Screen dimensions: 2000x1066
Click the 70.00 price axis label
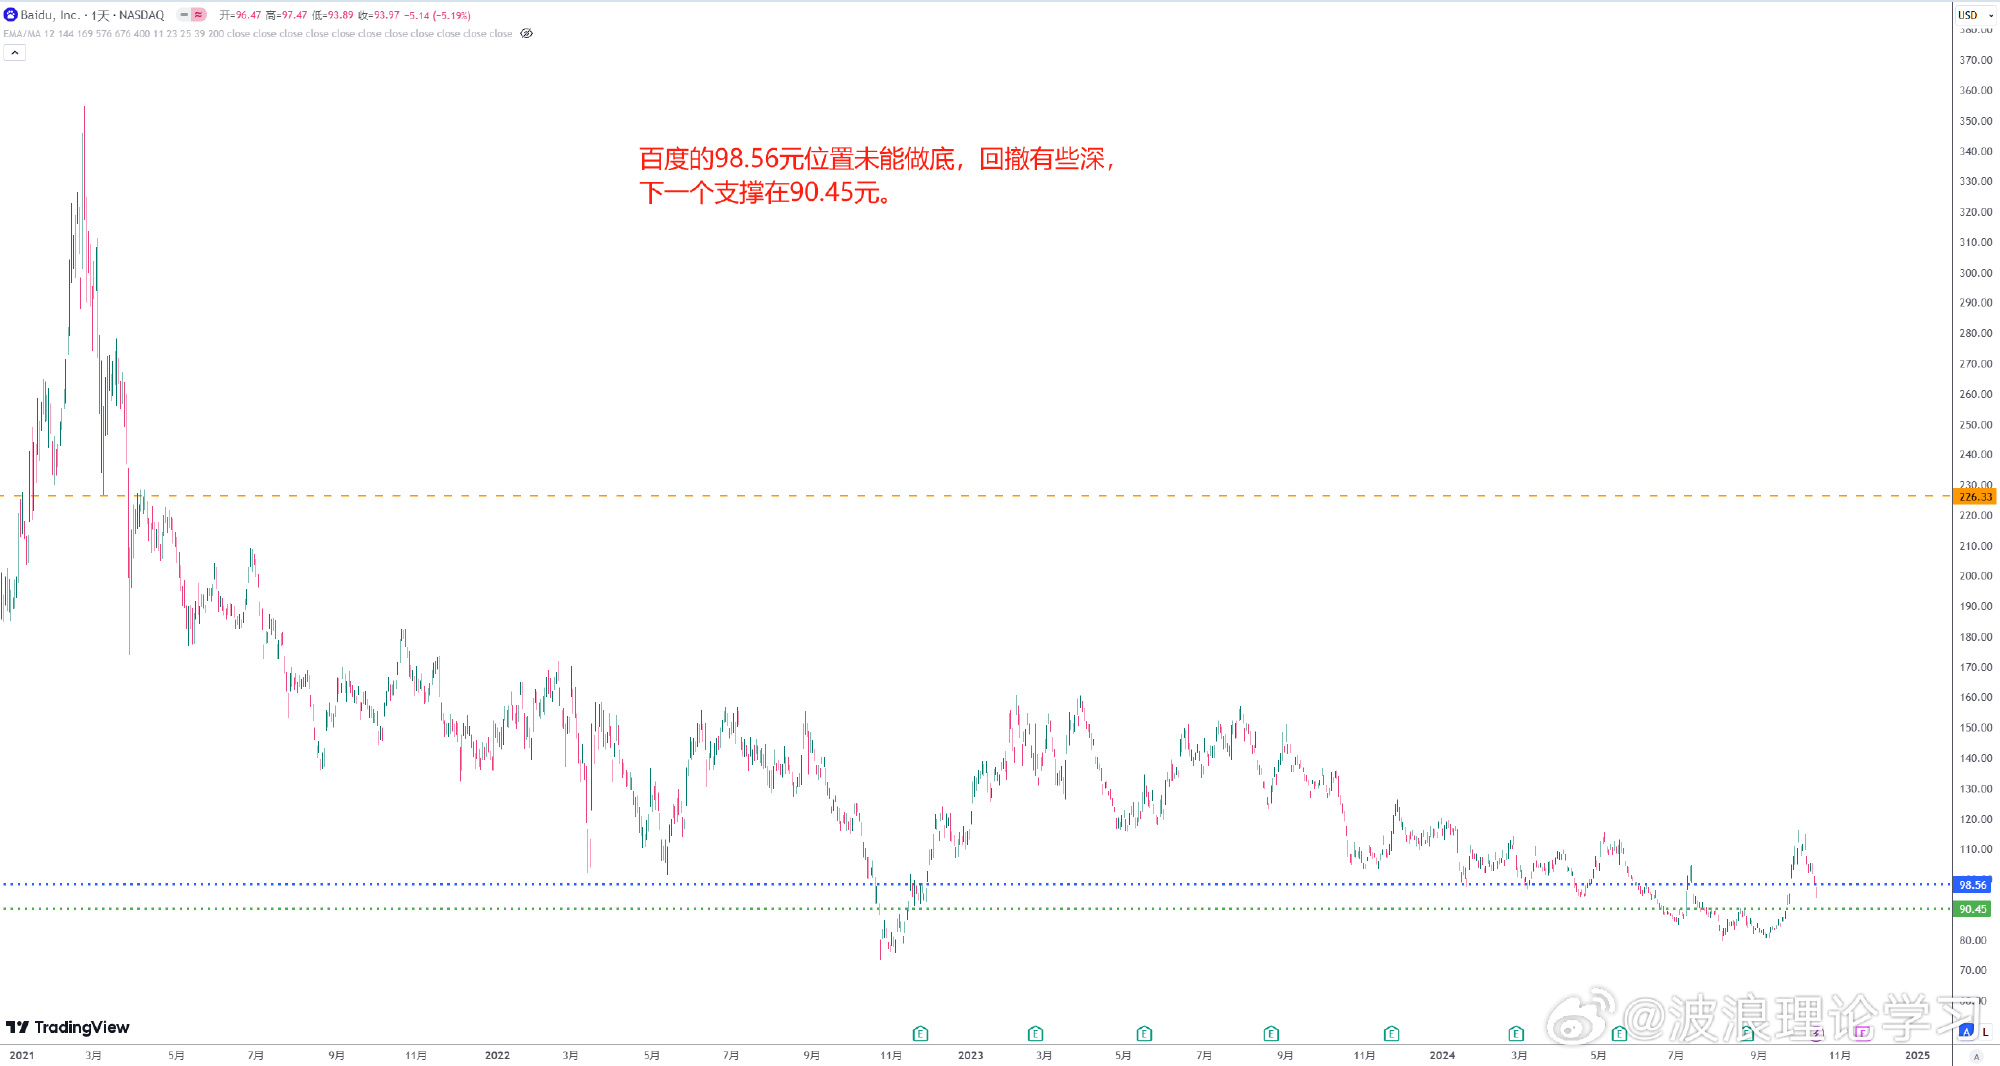(x=1973, y=970)
